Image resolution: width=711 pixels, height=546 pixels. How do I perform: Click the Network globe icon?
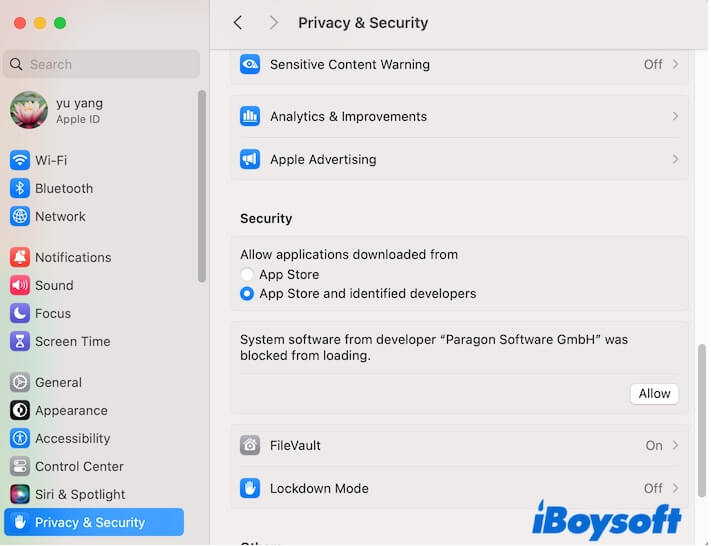coord(19,216)
